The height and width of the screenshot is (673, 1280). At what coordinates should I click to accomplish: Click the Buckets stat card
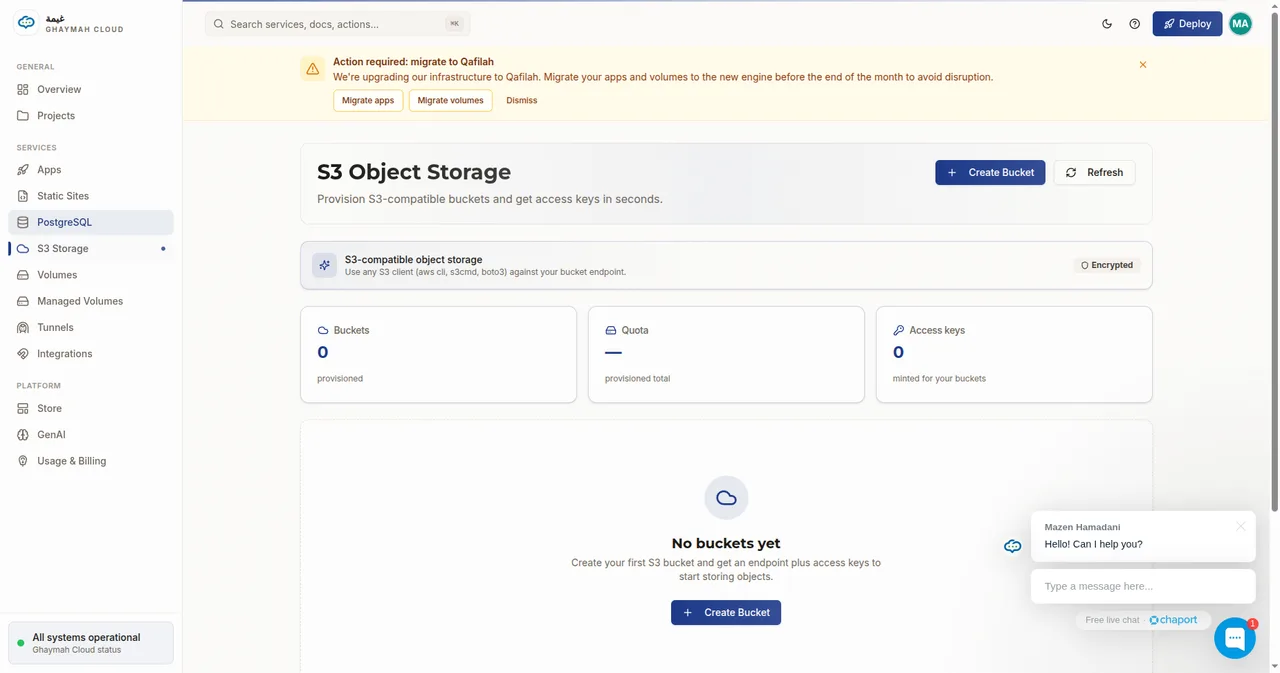click(438, 355)
